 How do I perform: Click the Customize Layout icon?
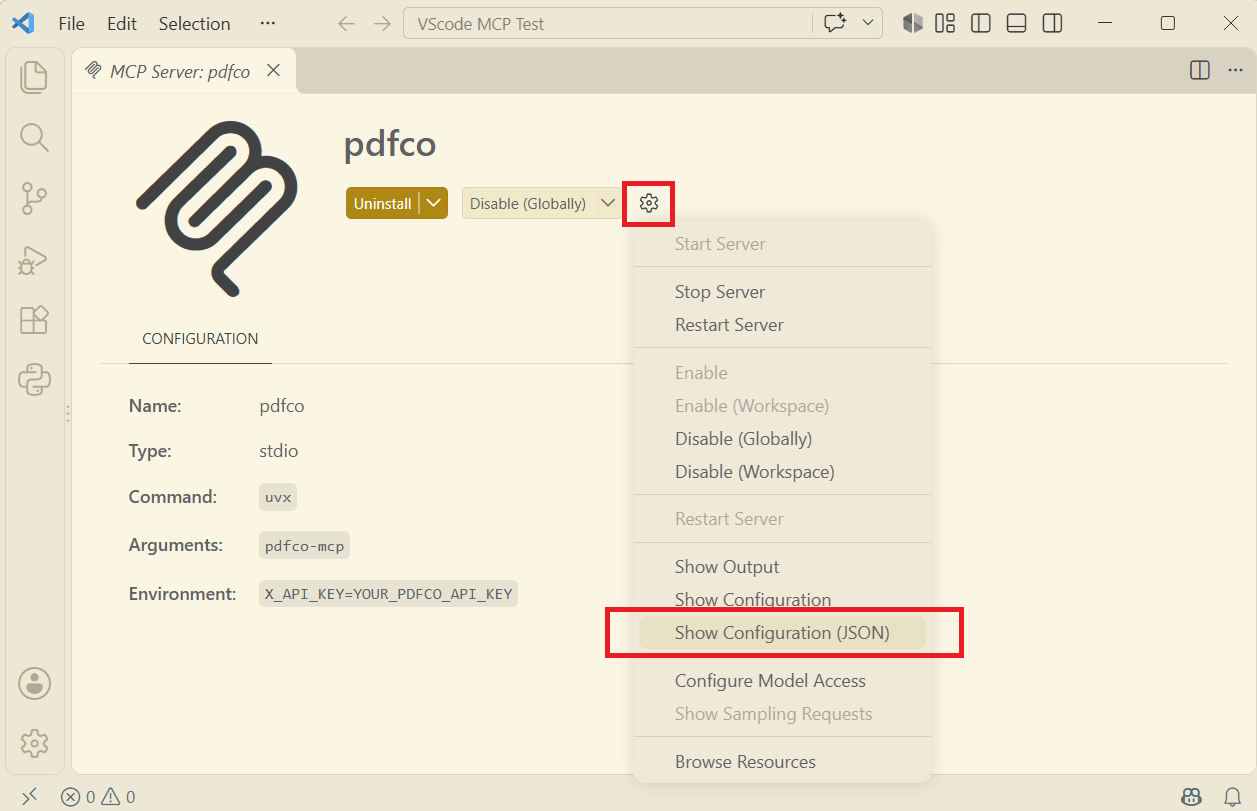click(x=945, y=23)
